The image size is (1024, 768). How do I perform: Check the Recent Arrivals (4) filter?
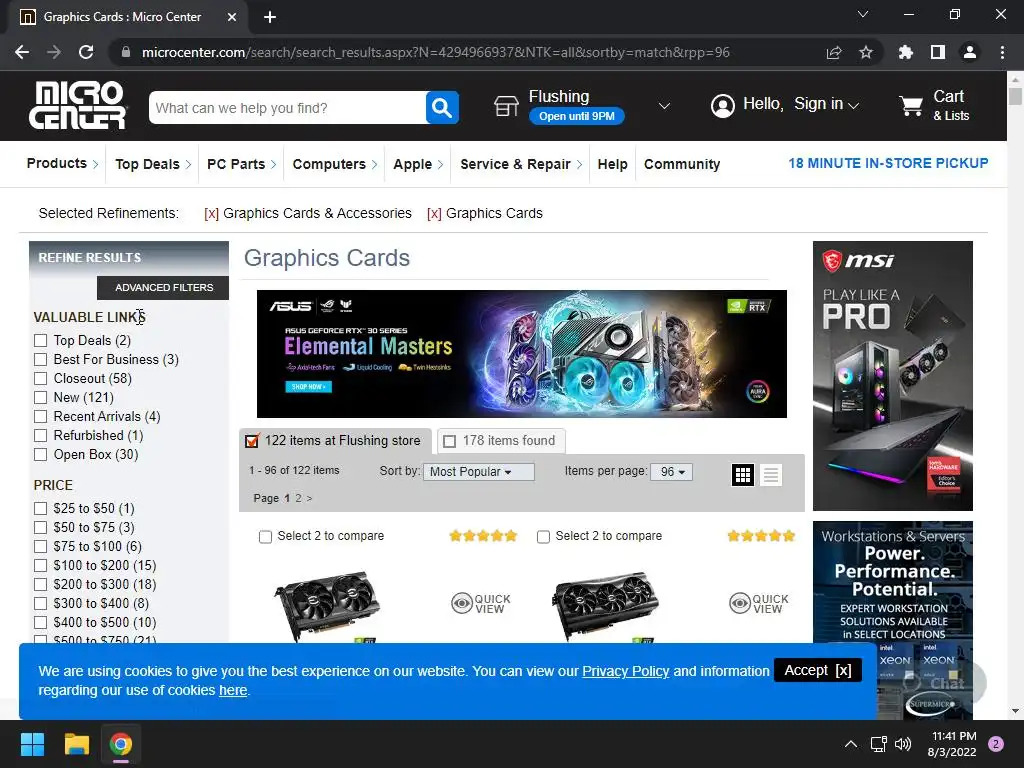click(x=40, y=416)
